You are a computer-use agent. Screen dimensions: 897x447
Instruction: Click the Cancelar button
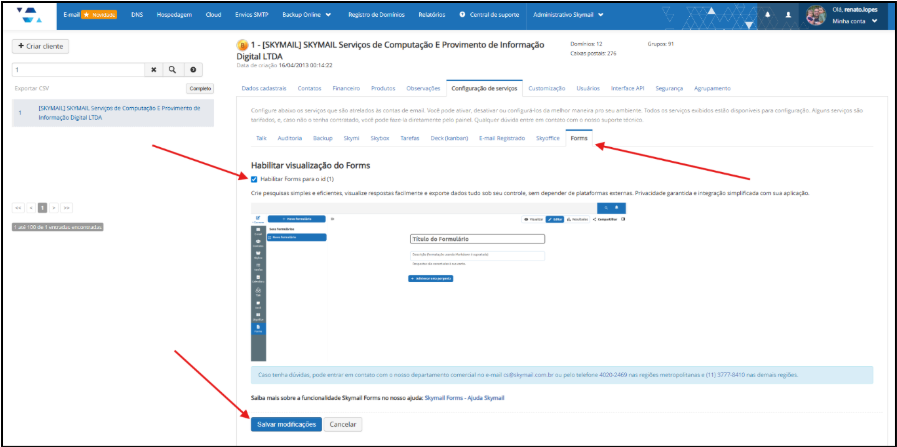pyautogui.click(x=343, y=424)
